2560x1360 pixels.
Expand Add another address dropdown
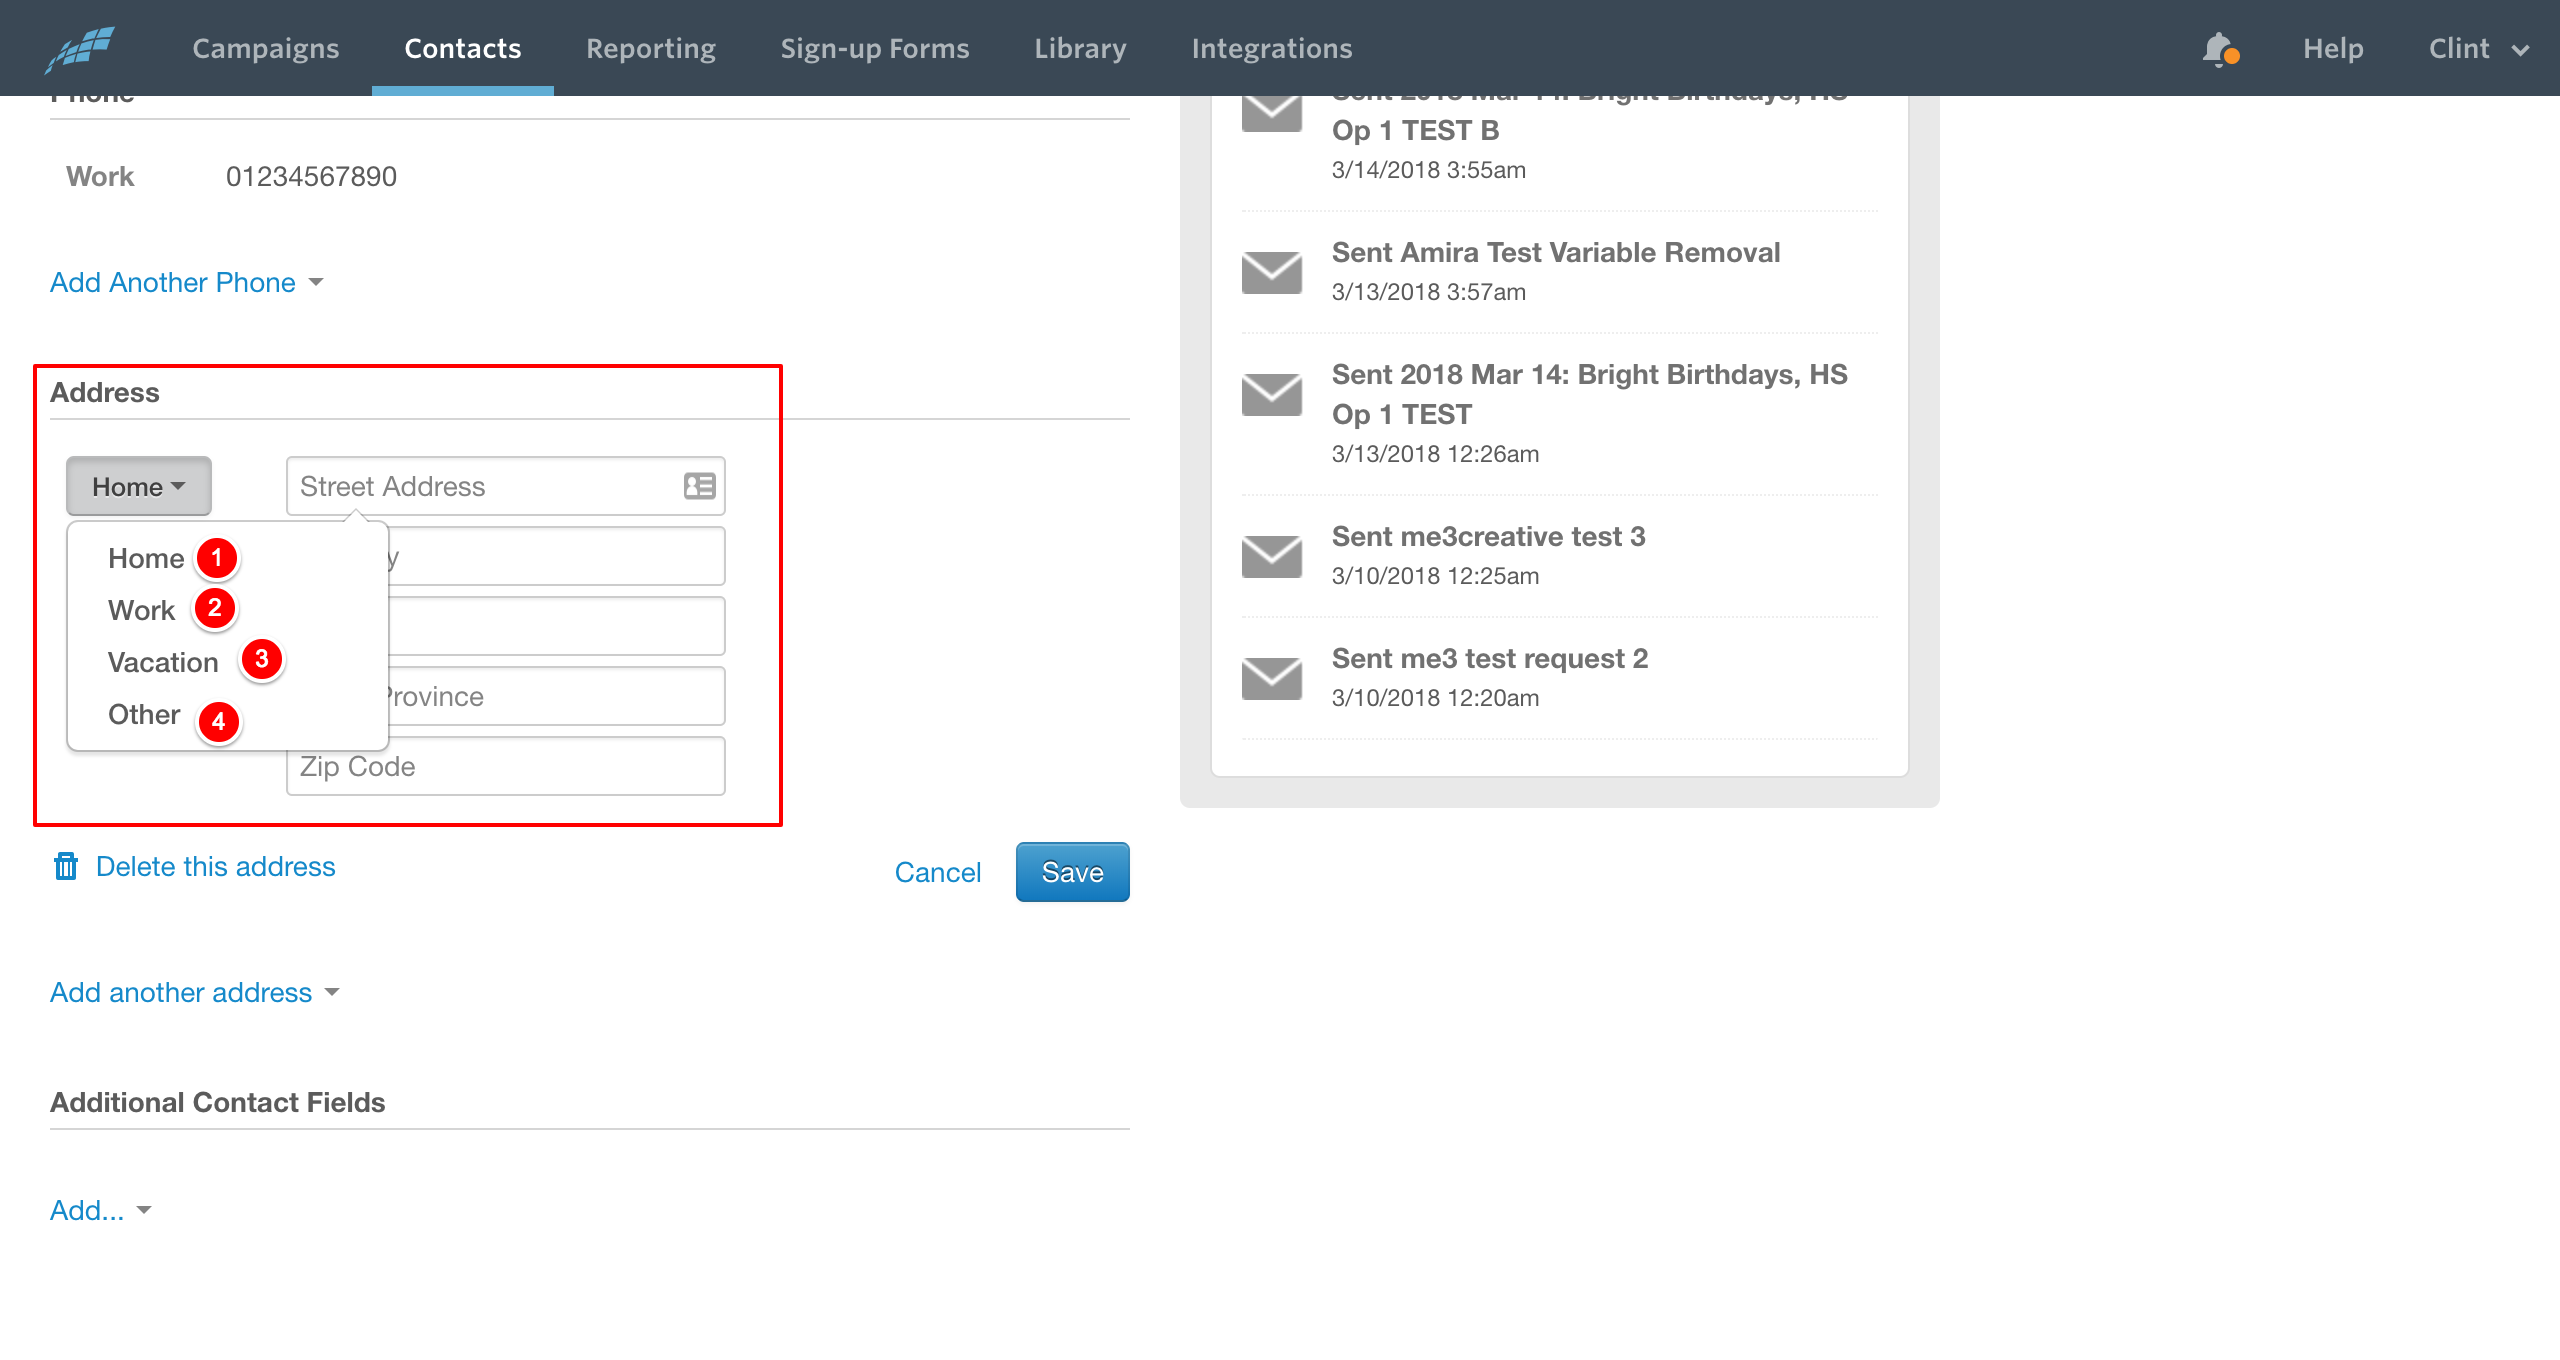pyautogui.click(x=195, y=992)
